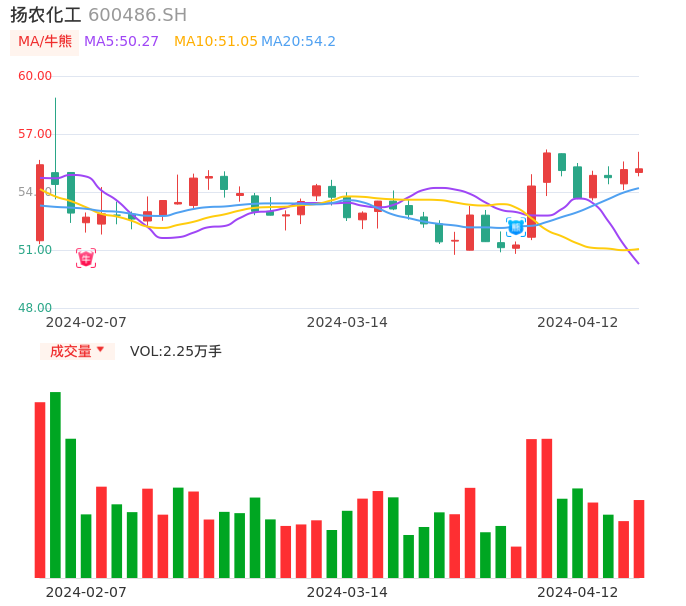Click the 600486.SH stock code

[x=137, y=15]
